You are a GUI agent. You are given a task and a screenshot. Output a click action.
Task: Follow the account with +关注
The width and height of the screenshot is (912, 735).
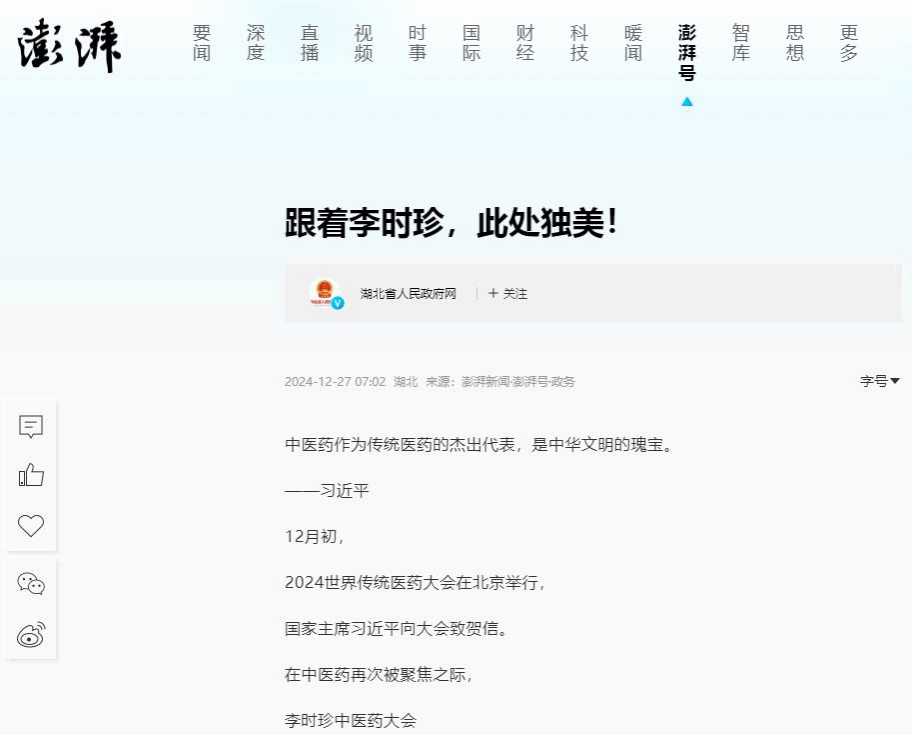coord(508,294)
